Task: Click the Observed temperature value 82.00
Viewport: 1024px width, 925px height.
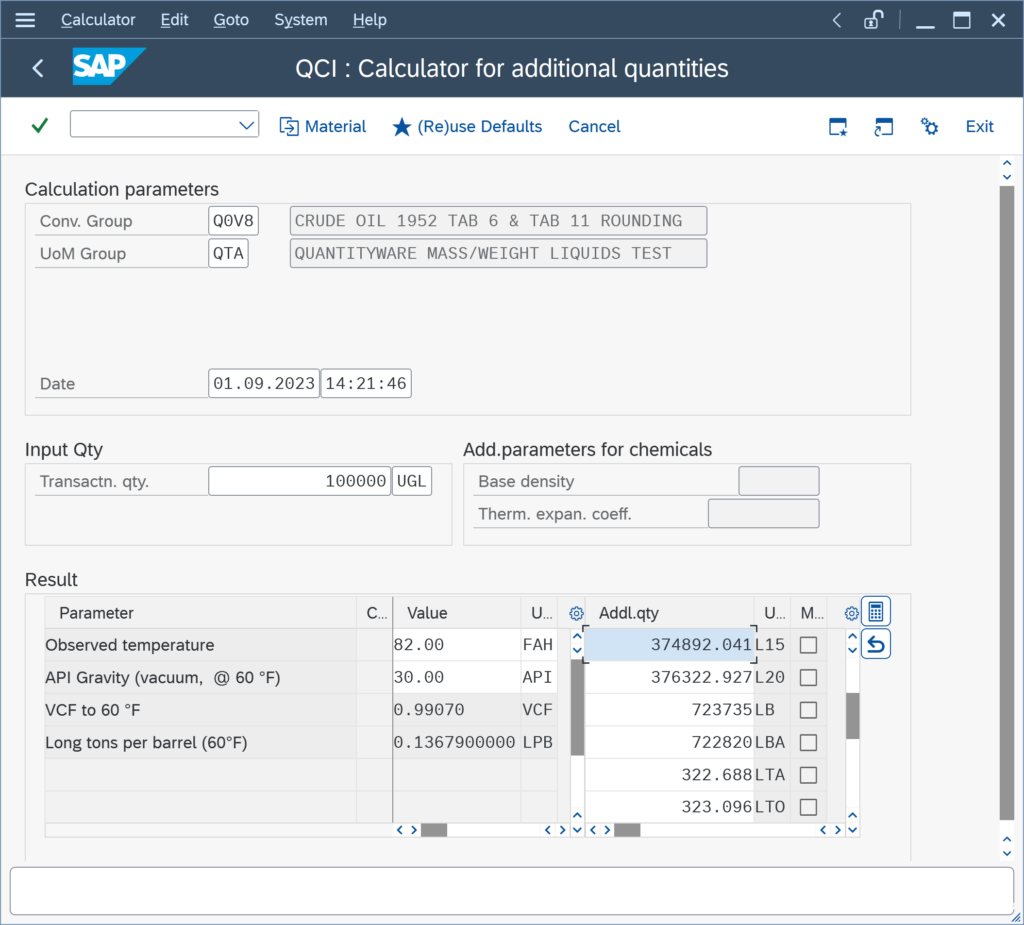Action: click(x=456, y=645)
